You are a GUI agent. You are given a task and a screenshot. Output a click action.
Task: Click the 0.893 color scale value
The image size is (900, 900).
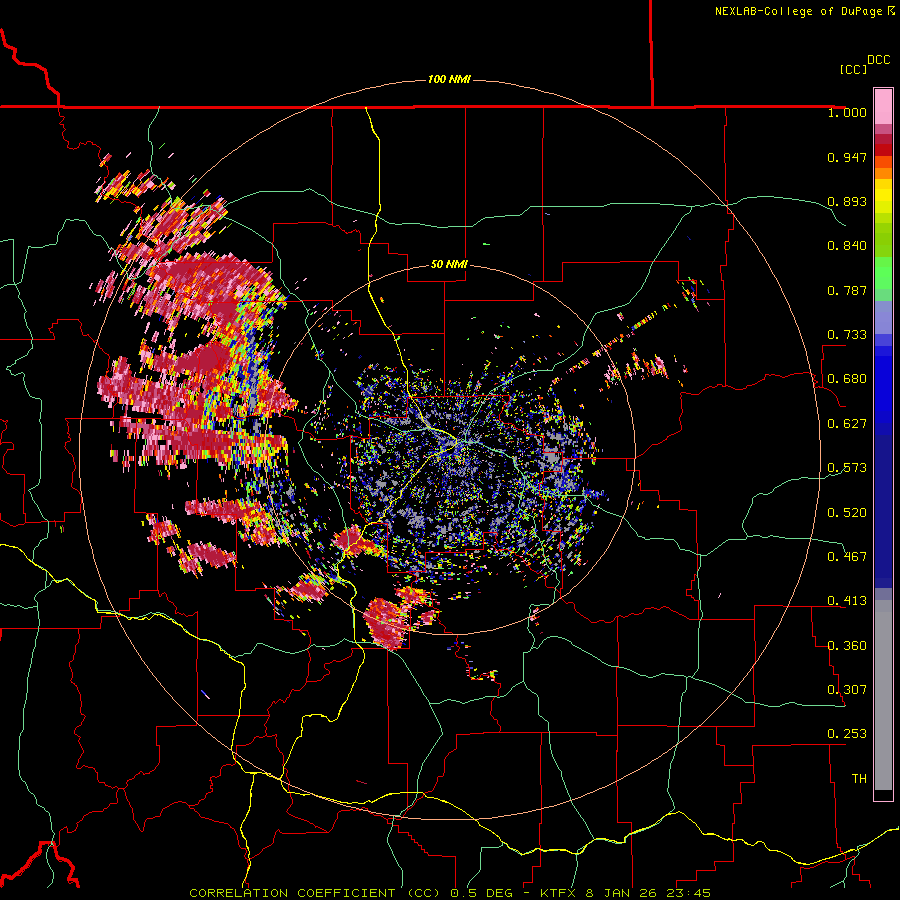[847, 201]
